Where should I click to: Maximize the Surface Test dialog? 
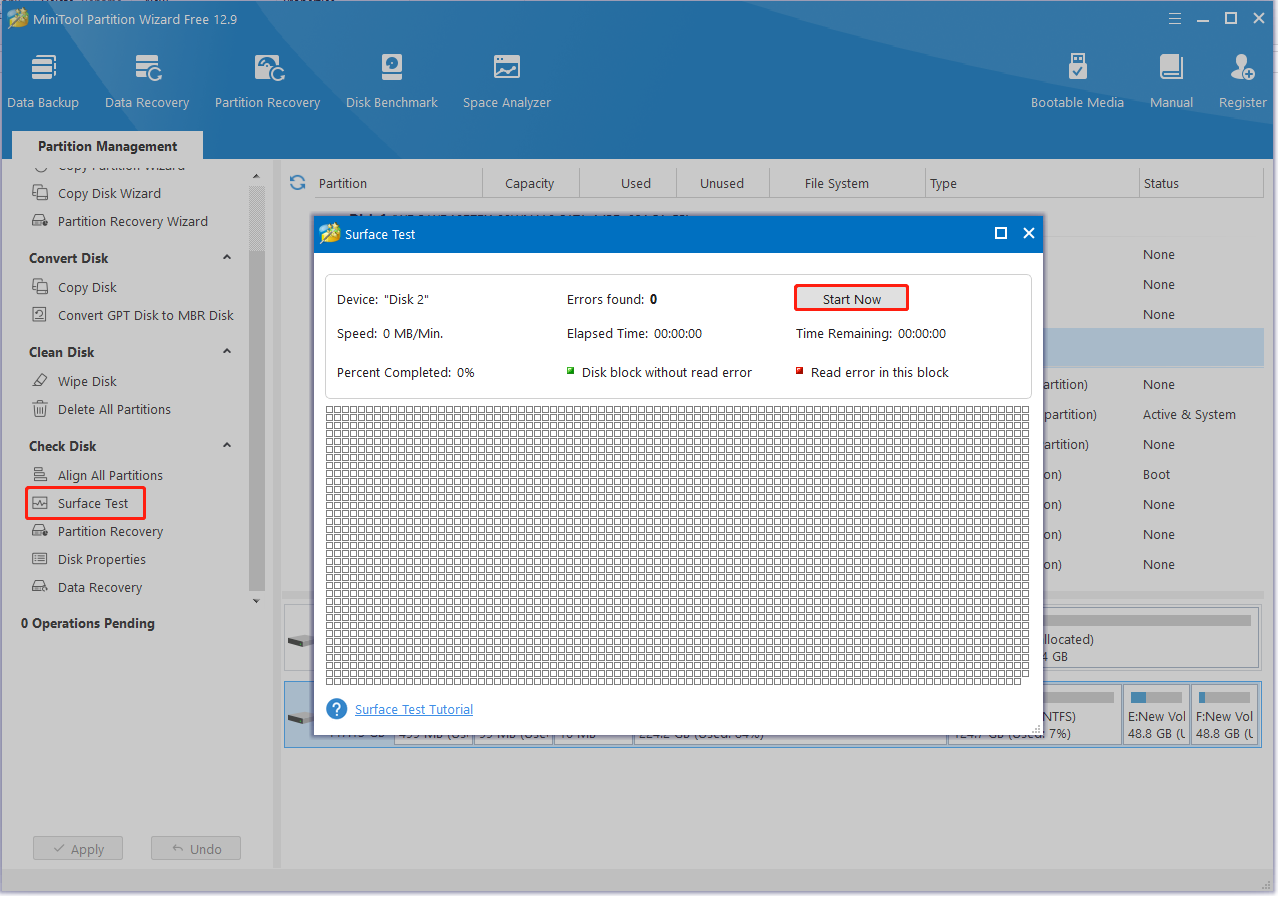[1000, 233]
